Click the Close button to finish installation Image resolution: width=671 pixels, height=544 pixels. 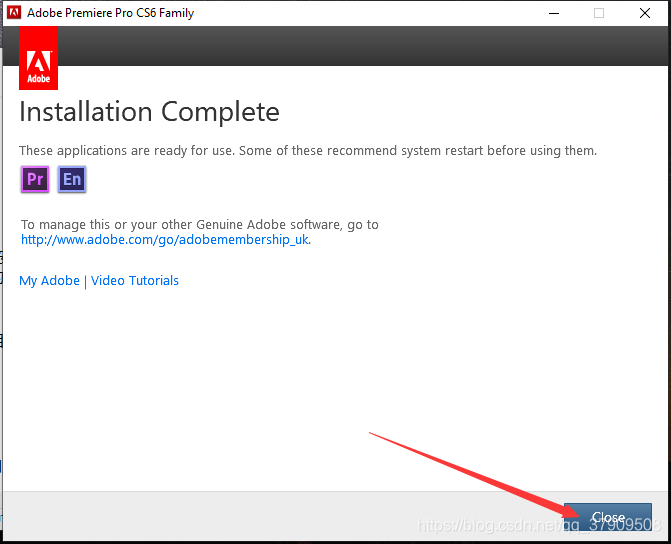click(x=608, y=517)
